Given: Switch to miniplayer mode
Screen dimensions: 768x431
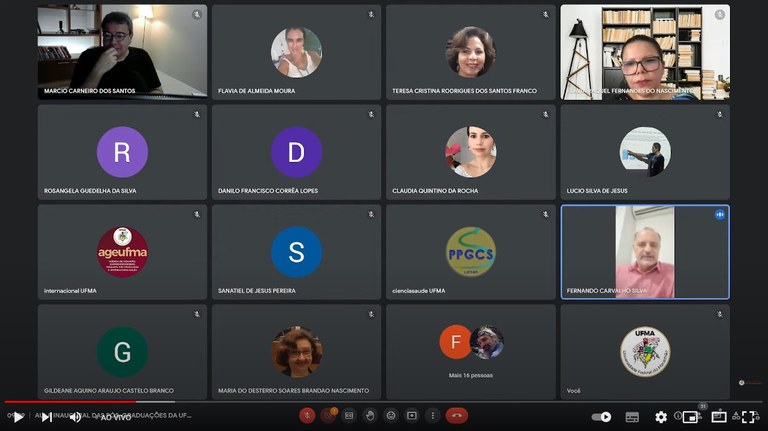Looking at the screenshot, I should click(x=690, y=417).
